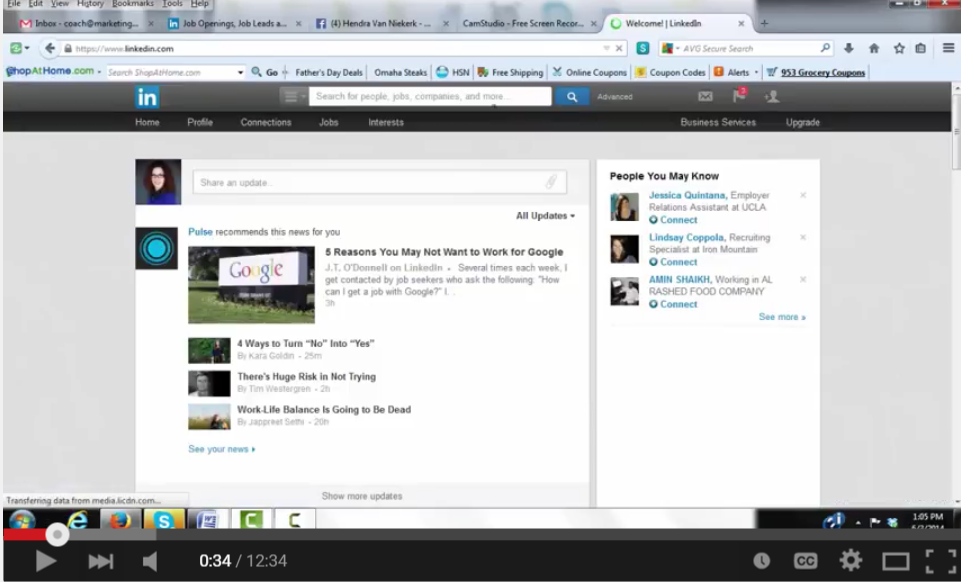Mute the video player volume
961x582 pixels.
(150, 561)
